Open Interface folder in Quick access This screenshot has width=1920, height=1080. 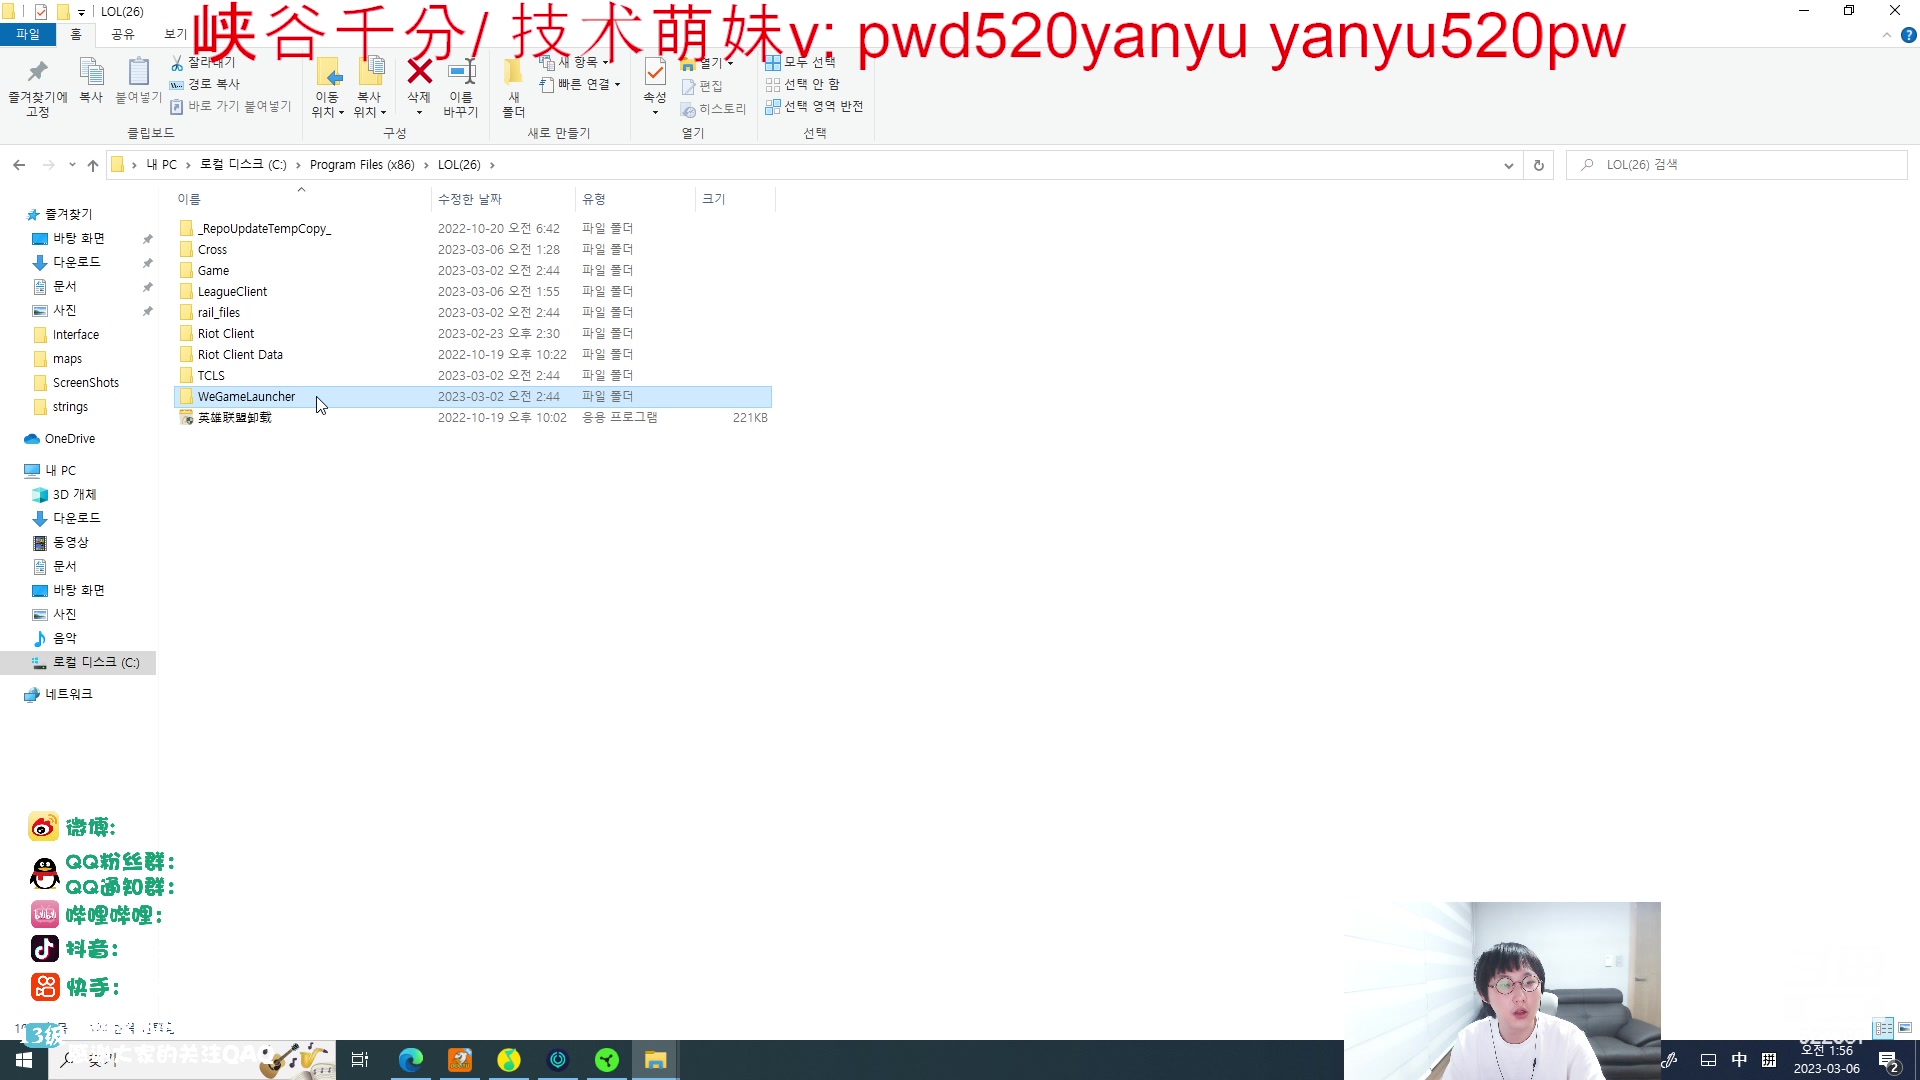click(75, 335)
